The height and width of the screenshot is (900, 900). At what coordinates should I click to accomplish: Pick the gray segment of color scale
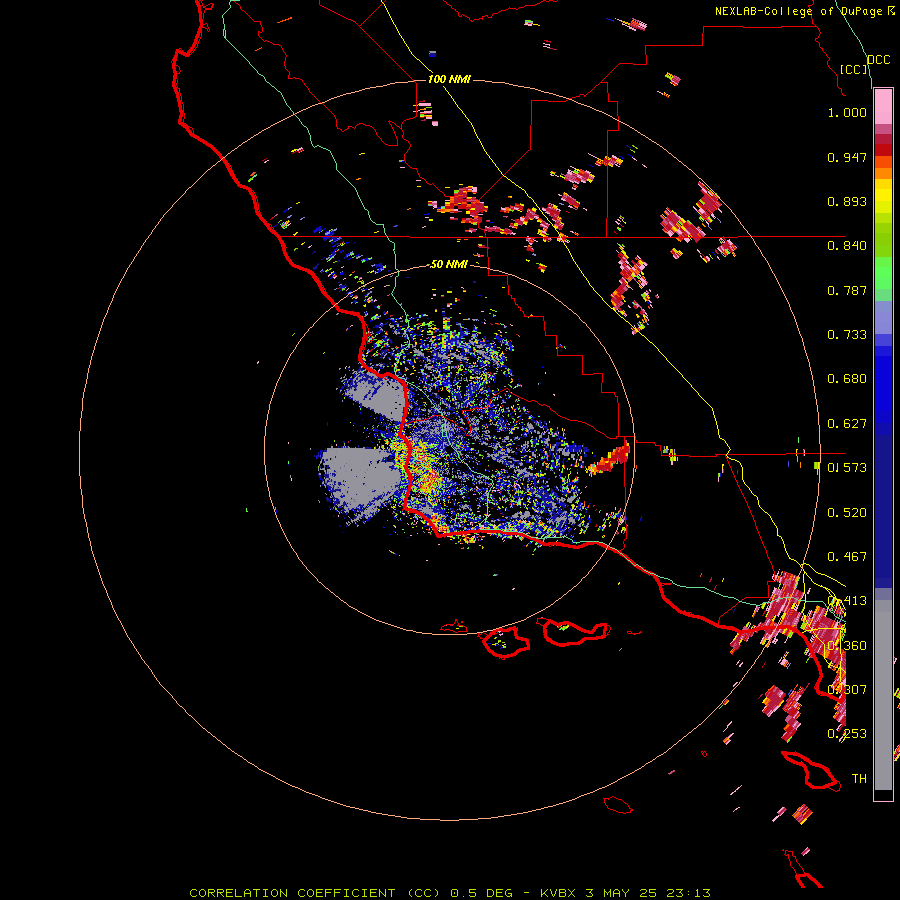[883, 695]
